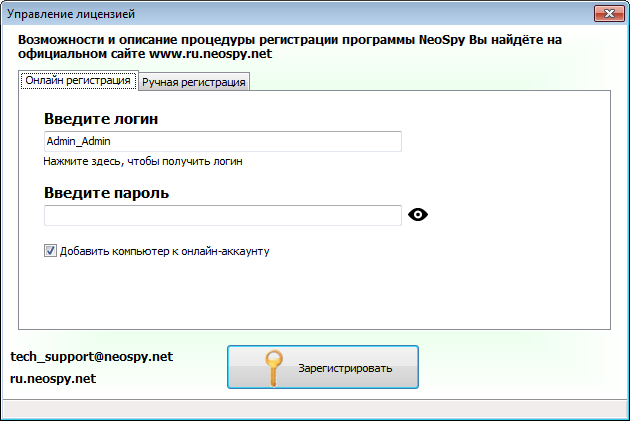630x421 pixels.
Task: Click the Зарегистрировать button
Action: point(323,367)
